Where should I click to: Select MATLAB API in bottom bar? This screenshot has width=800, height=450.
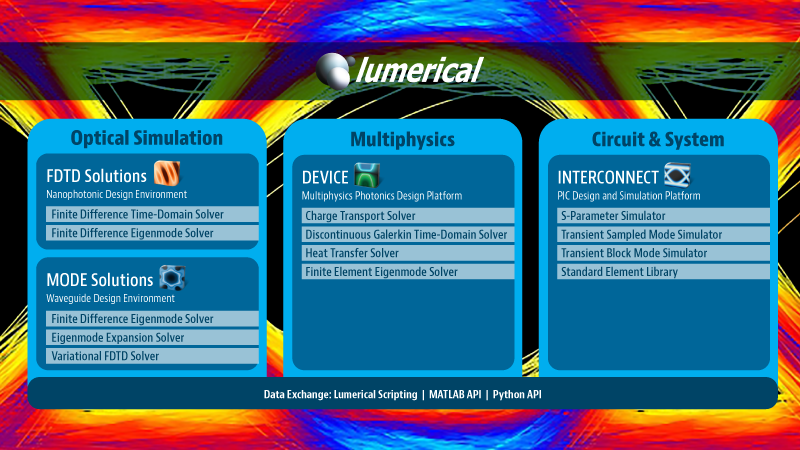[455, 394]
